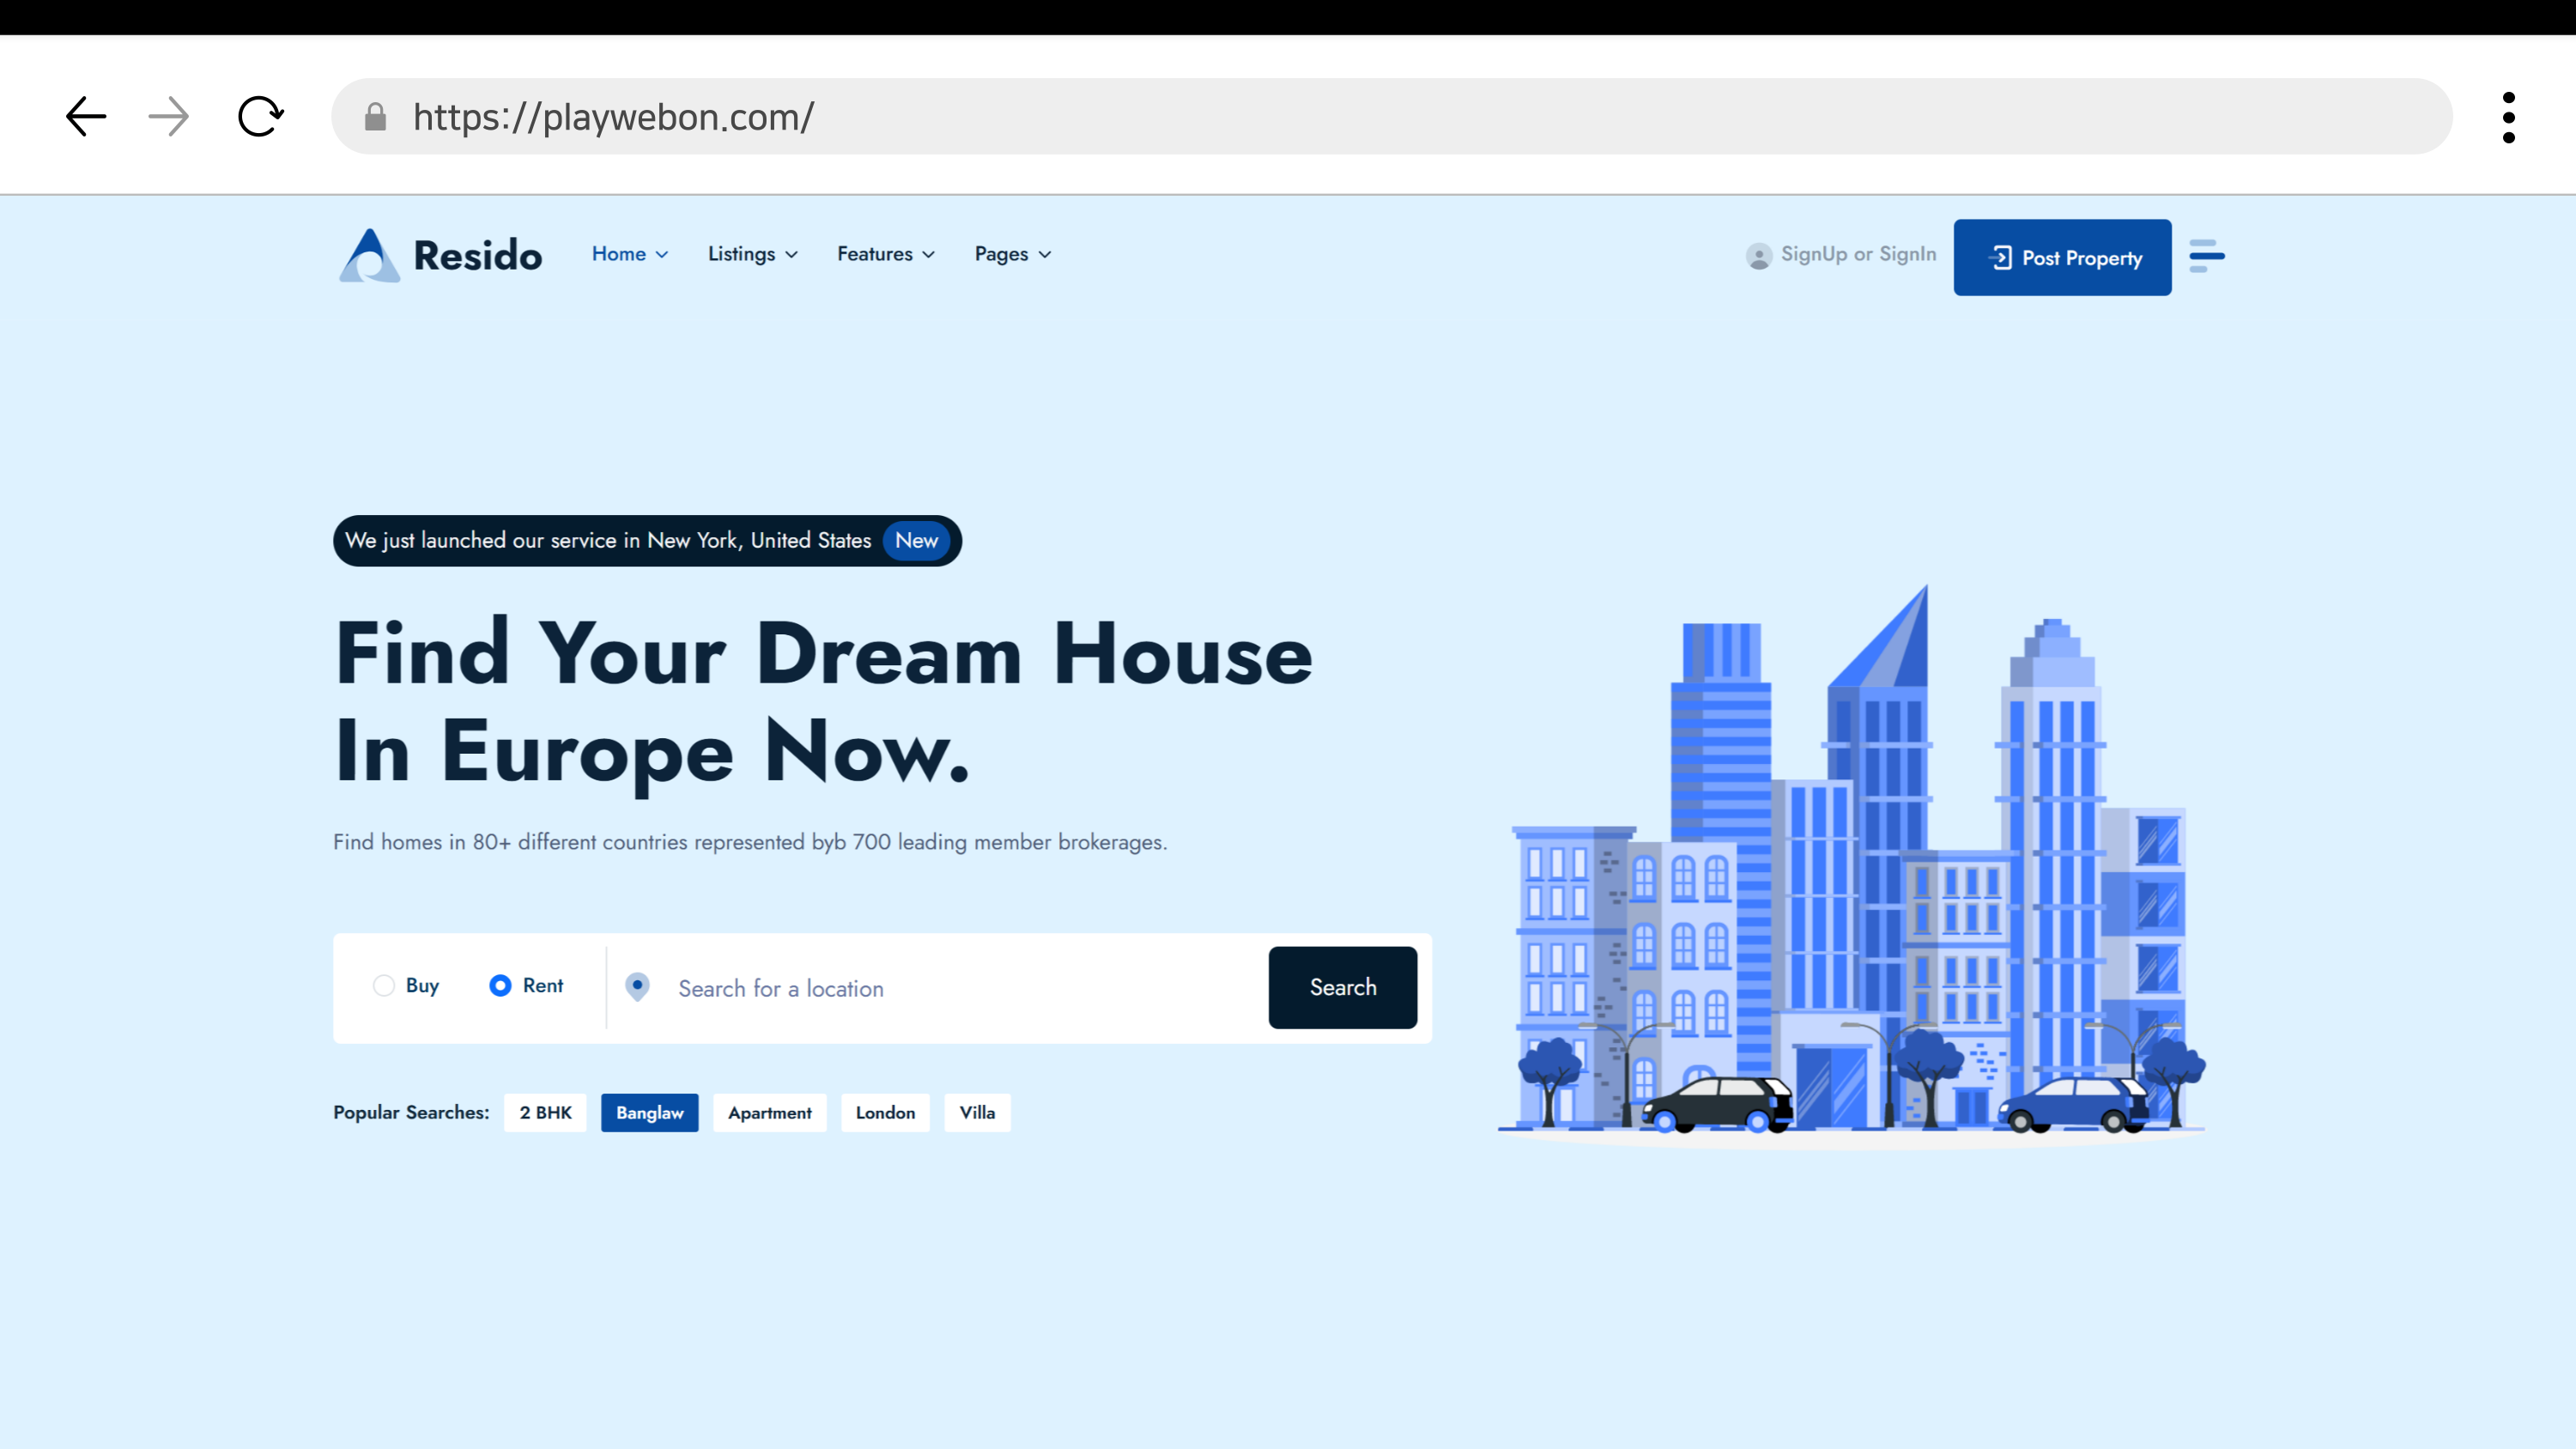Click the city buildings illustration
The image size is (2576, 1449).
coord(1852,866)
